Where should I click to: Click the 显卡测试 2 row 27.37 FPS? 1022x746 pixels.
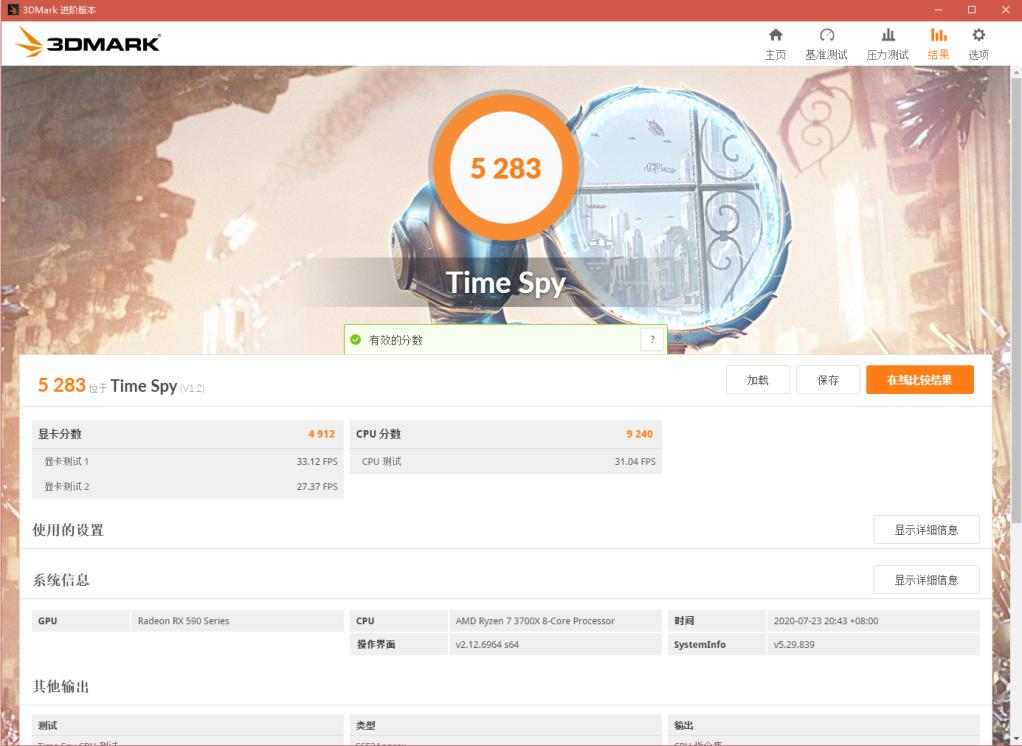(x=188, y=487)
